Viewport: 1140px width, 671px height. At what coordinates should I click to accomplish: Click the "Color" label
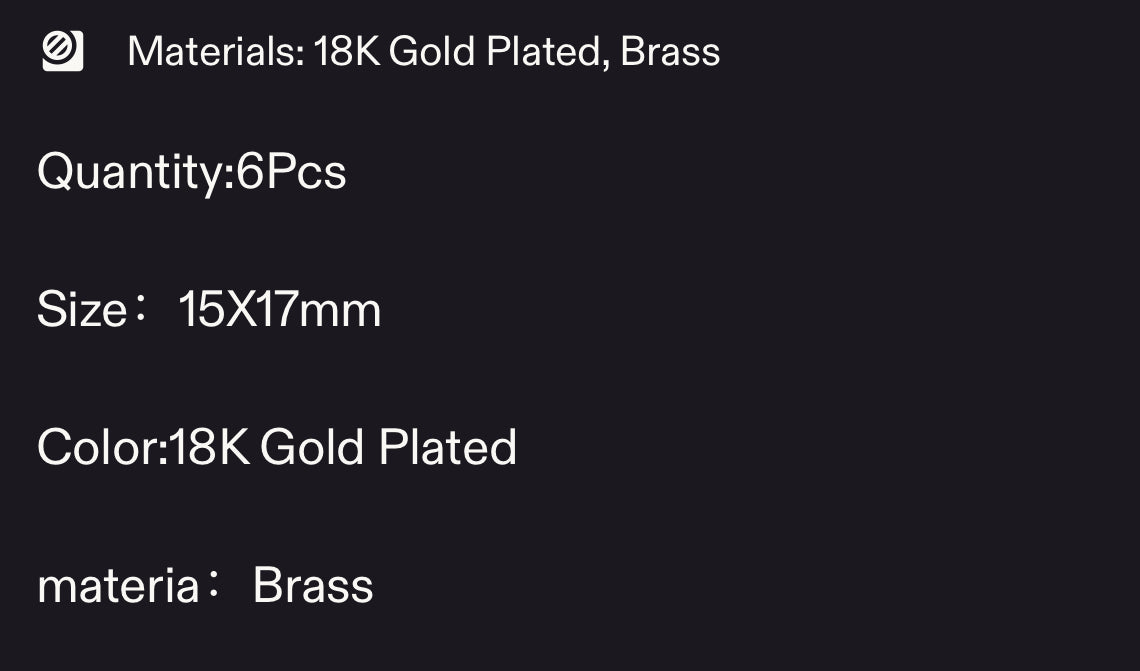coord(96,448)
